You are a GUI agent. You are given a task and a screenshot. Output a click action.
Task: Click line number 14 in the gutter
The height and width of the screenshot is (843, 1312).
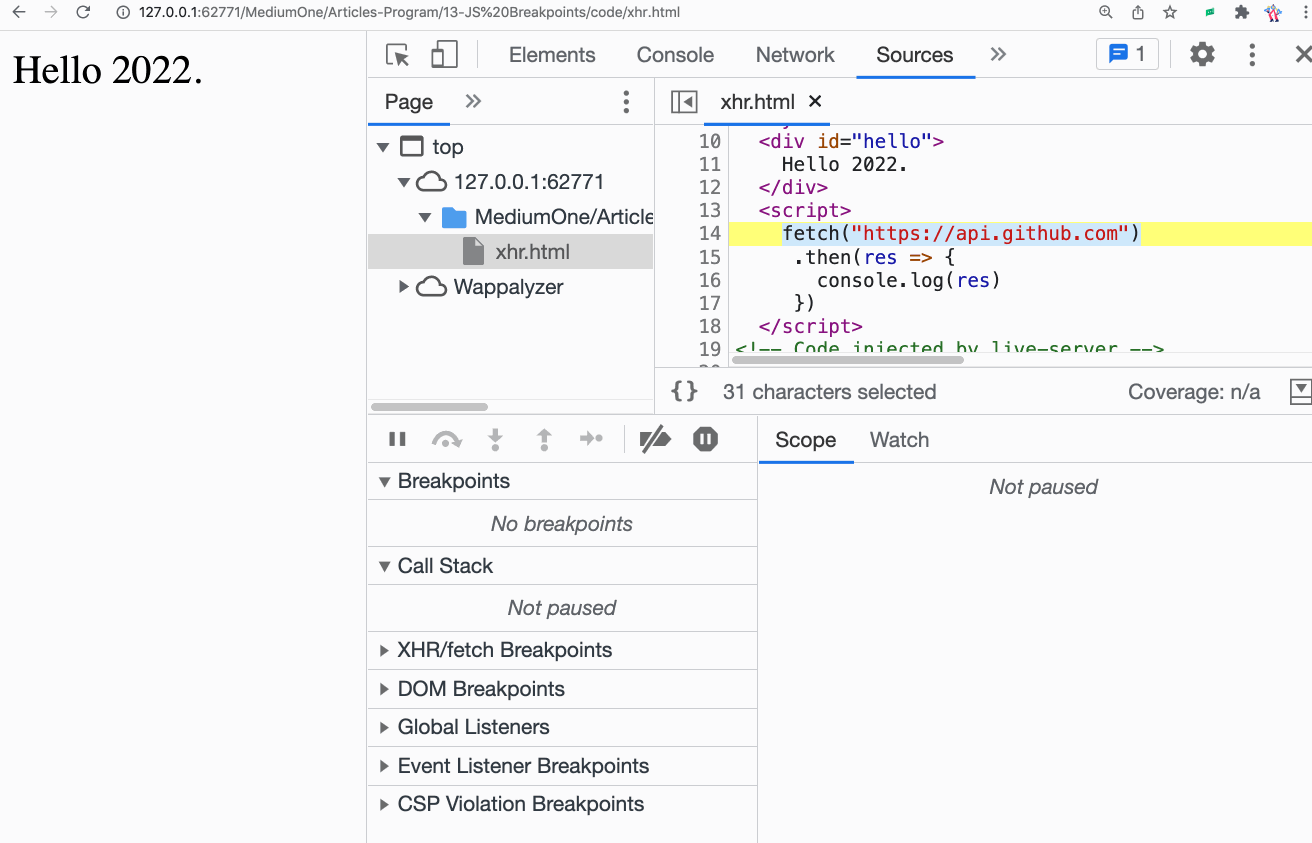coord(709,234)
